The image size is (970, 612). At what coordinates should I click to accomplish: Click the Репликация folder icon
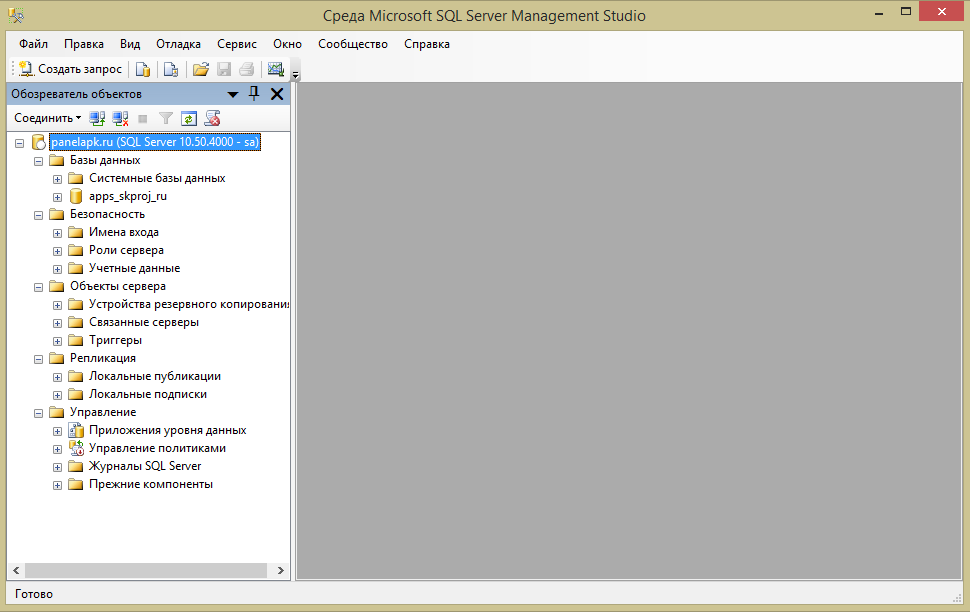[57, 358]
